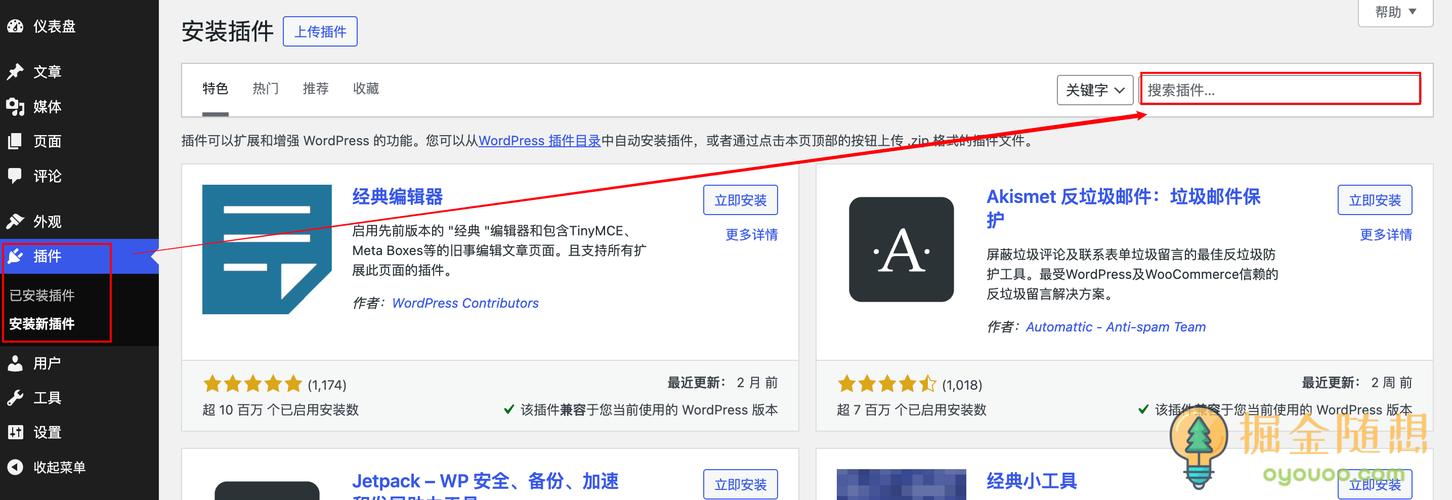Click the 设置 sliders icon

click(x=15, y=432)
